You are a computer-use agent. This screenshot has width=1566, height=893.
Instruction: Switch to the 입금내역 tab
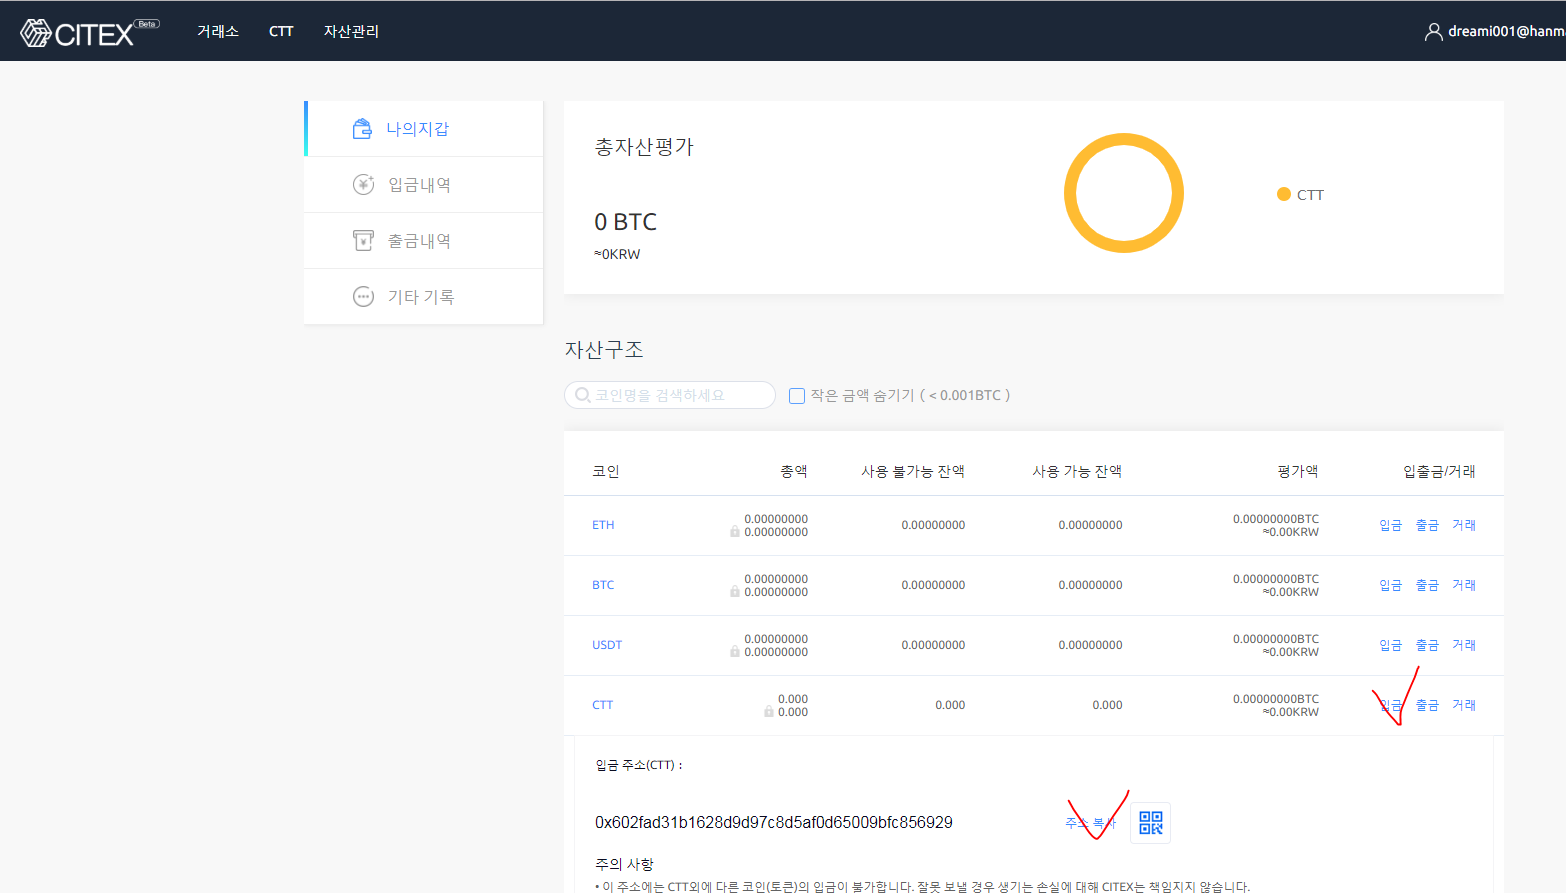pyautogui.click(x=424, y=185)
